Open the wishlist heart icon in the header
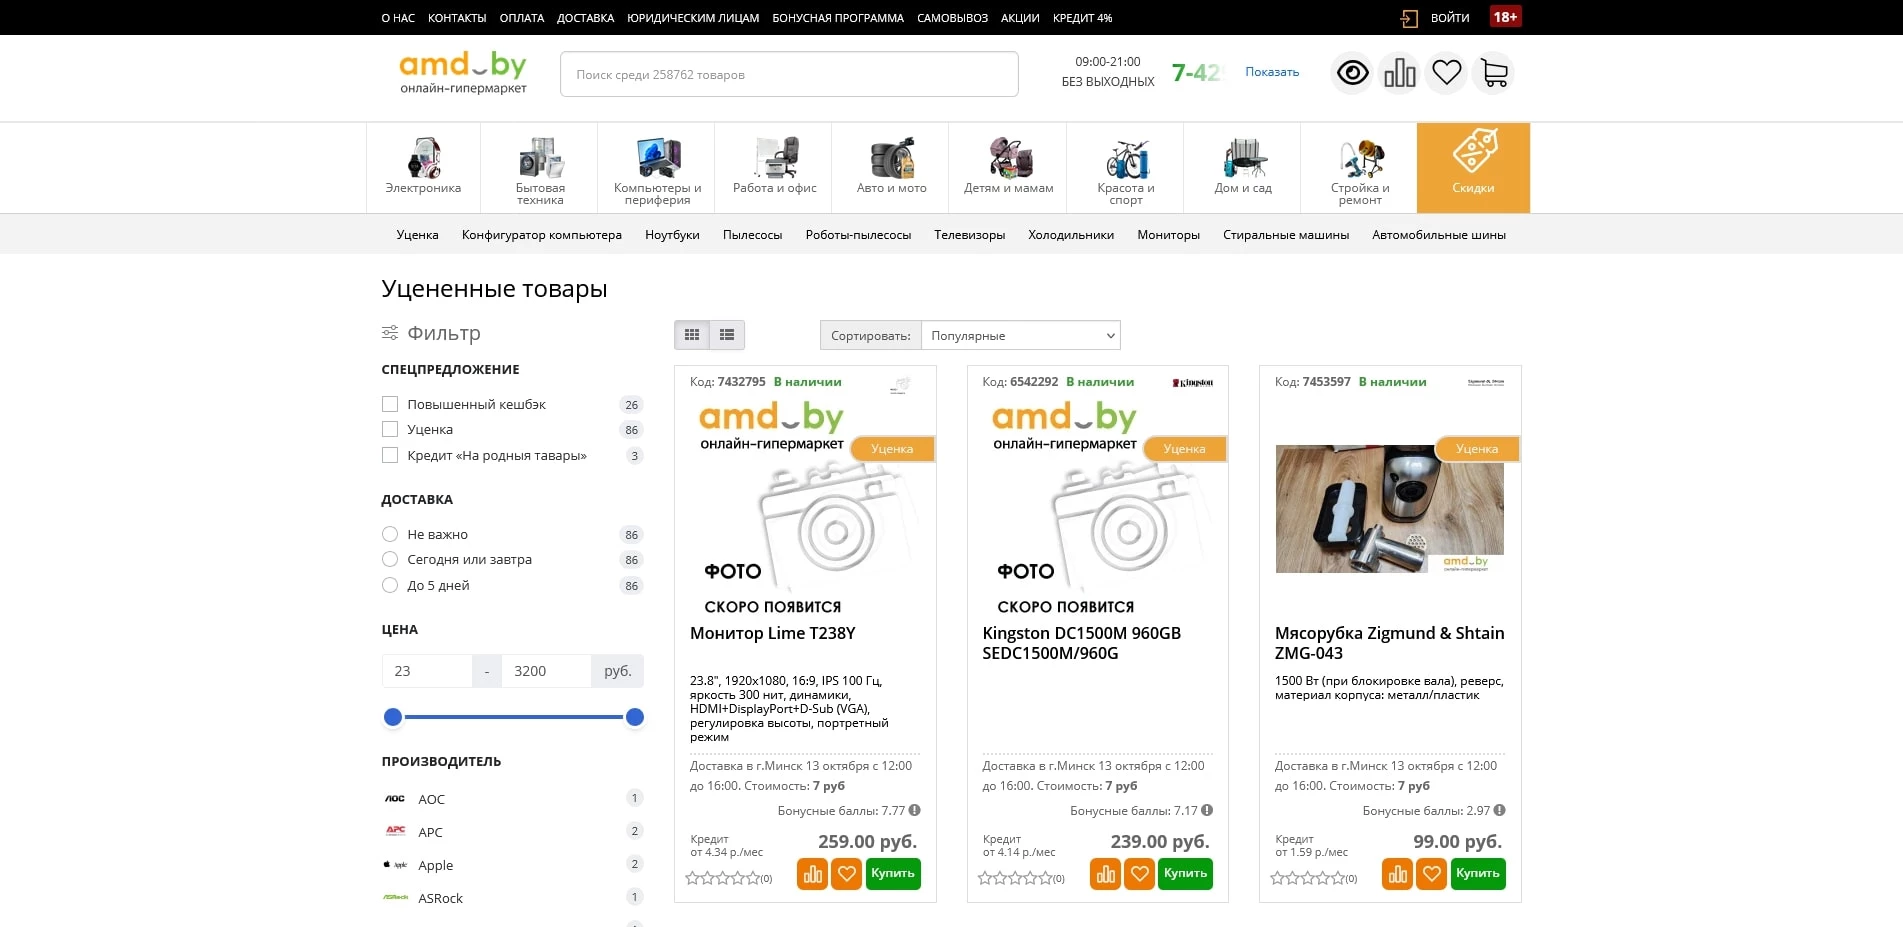This screenshot has width=1903, height=927. [1446, 72]
